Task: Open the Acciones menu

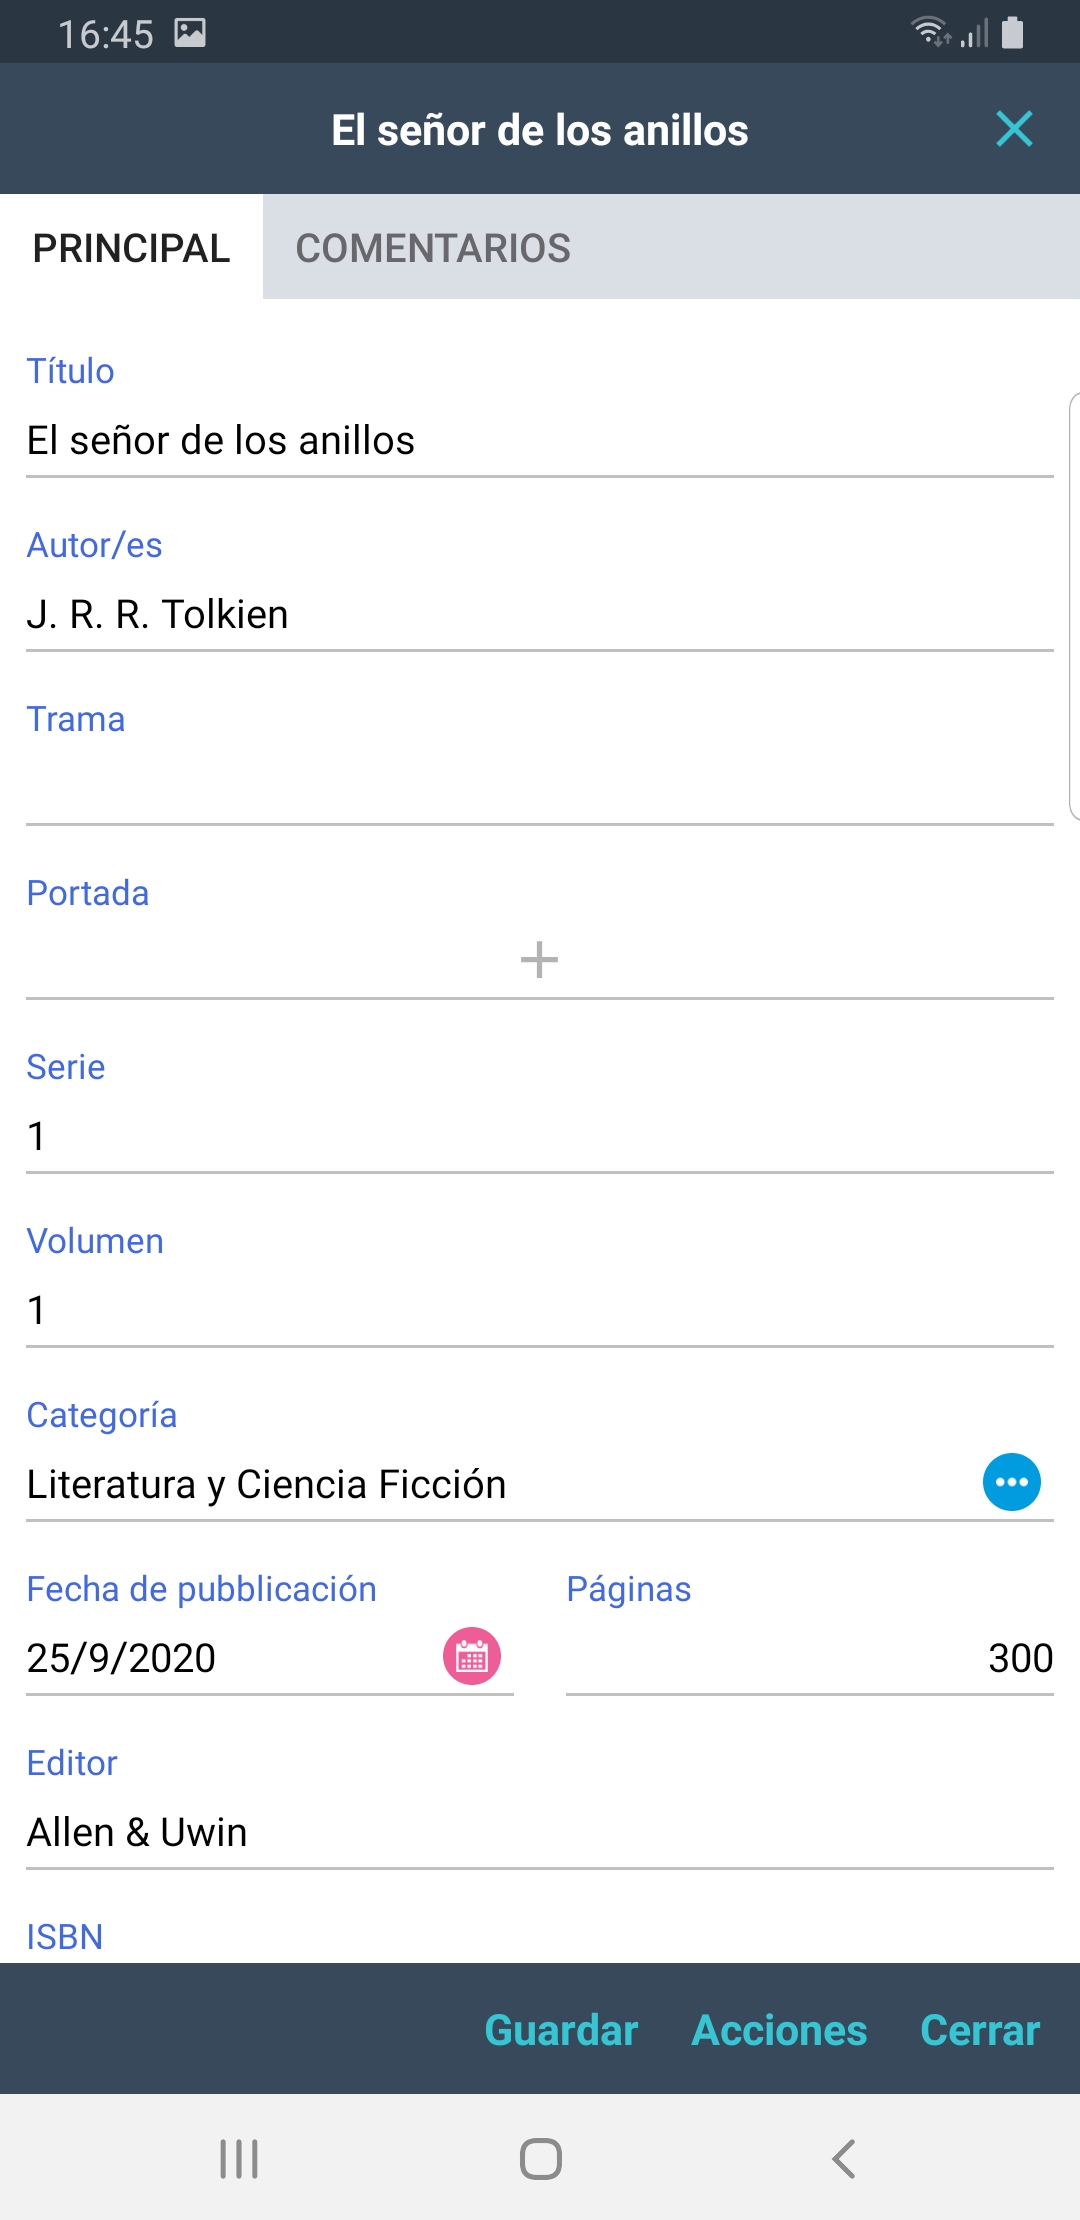Action: 779,2030
